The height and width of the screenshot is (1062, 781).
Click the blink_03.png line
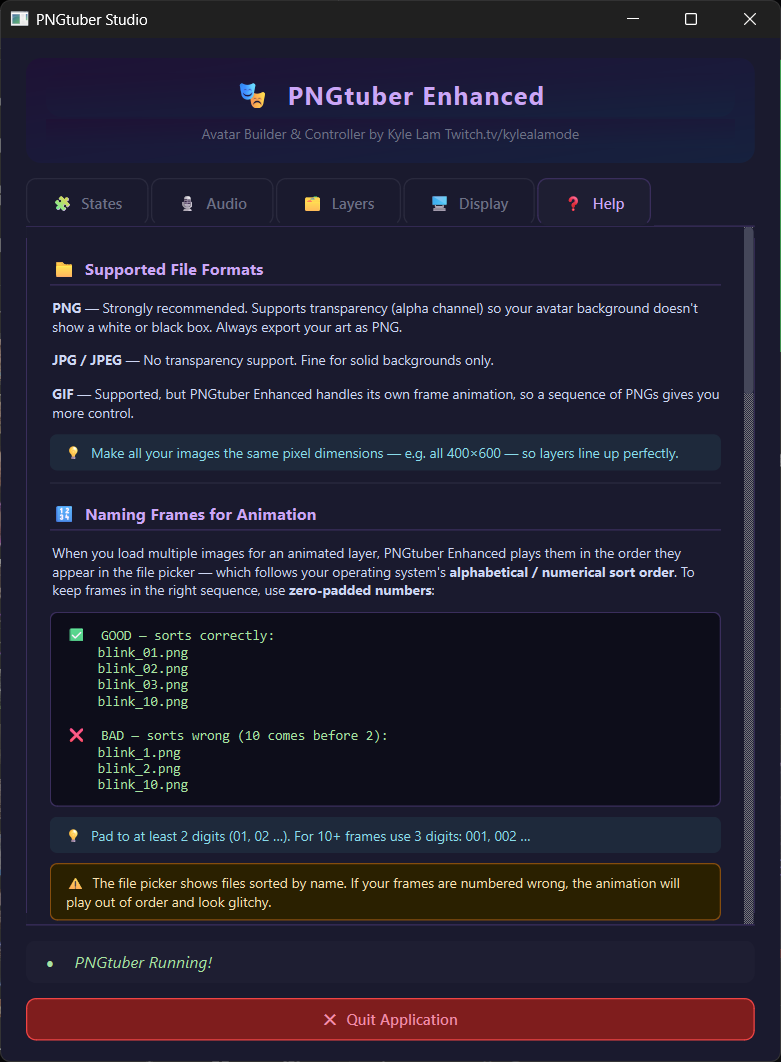click(143, 685)
